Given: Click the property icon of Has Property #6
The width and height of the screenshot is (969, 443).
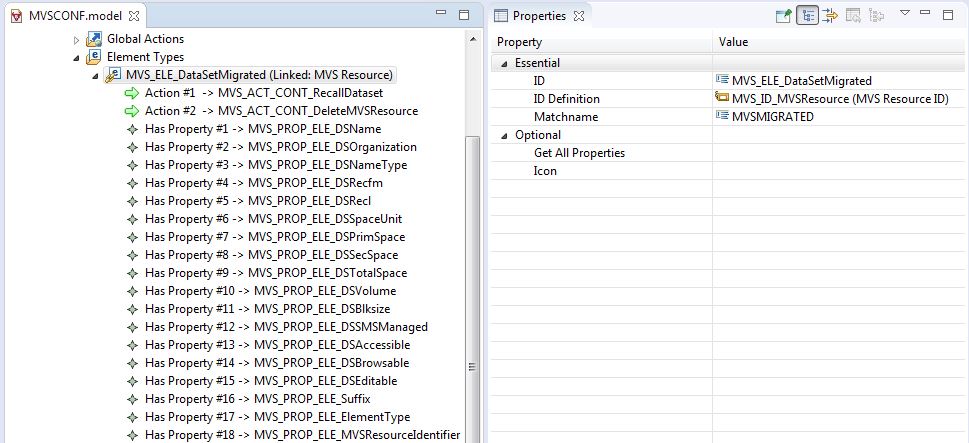Looking at the screenshot, I should 132,219.
